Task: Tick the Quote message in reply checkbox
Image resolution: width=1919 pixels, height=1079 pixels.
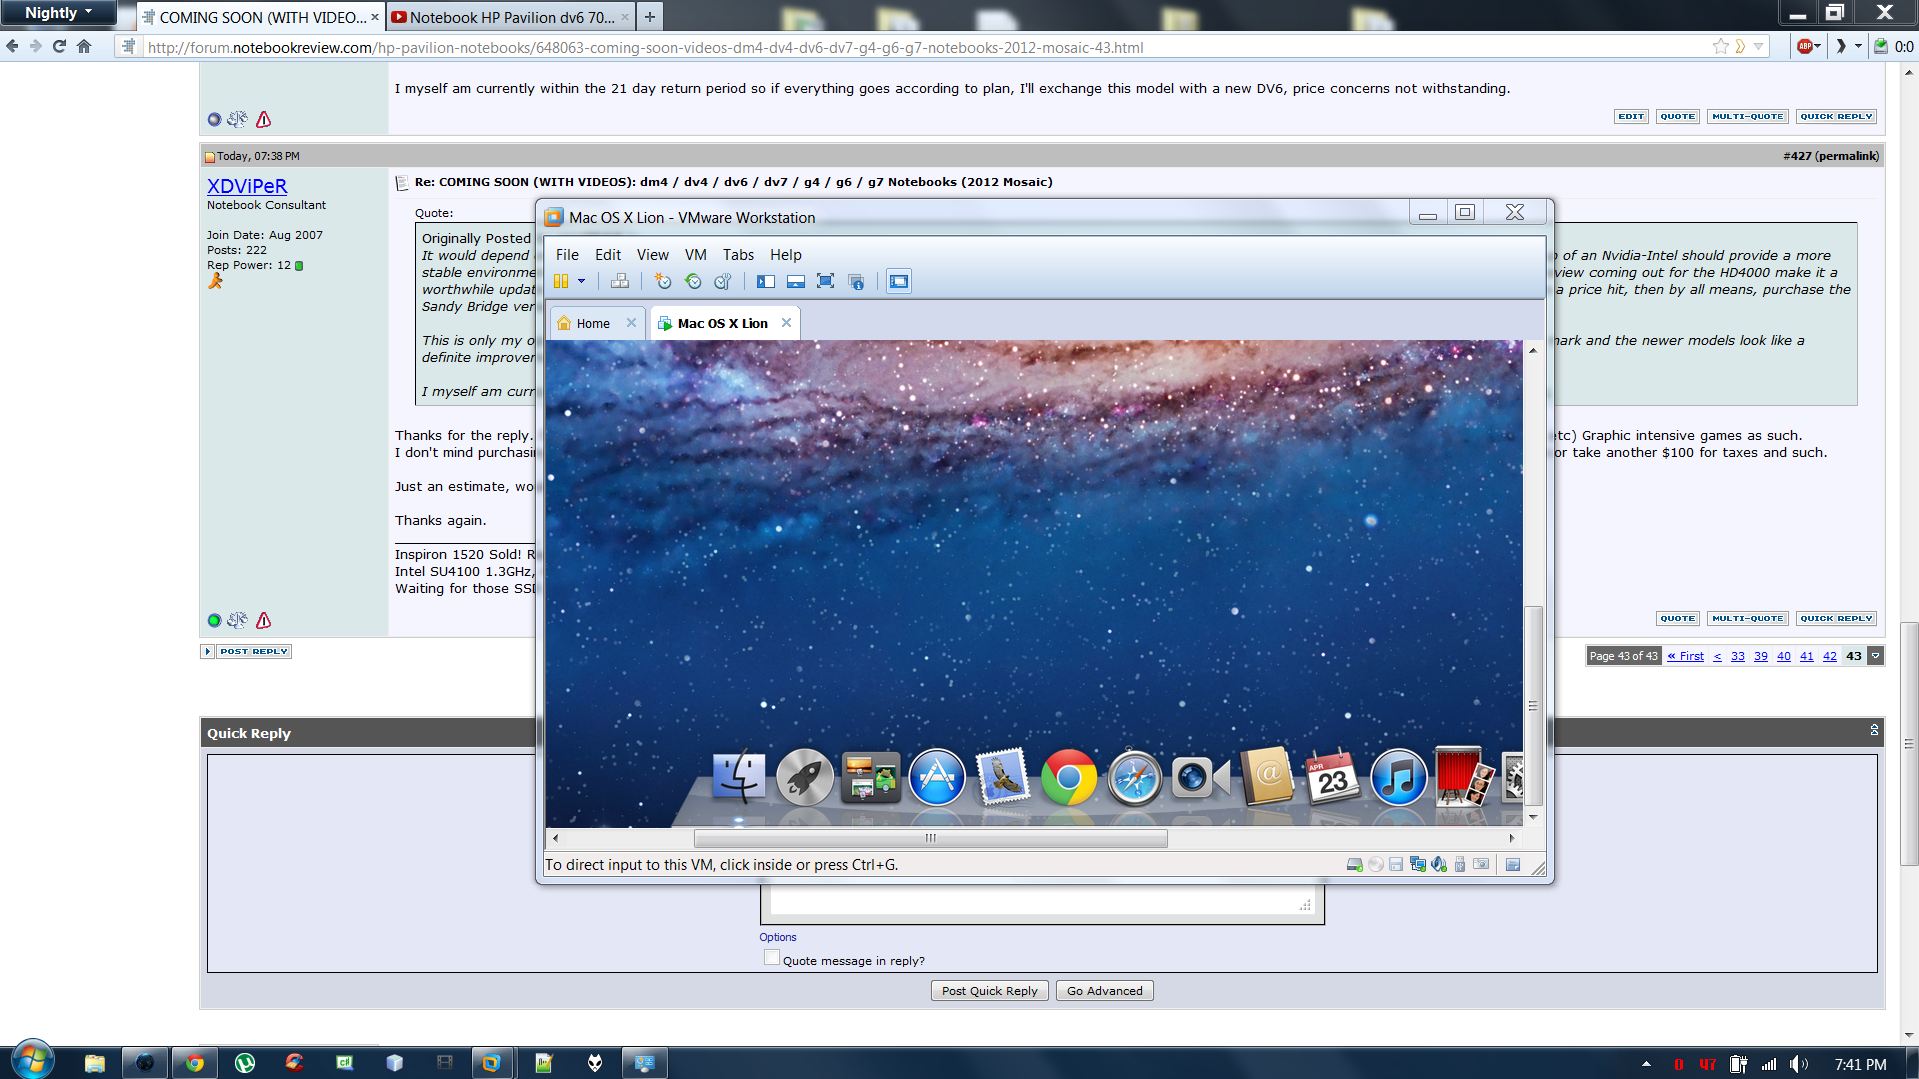Action: (x=771, y=958)
